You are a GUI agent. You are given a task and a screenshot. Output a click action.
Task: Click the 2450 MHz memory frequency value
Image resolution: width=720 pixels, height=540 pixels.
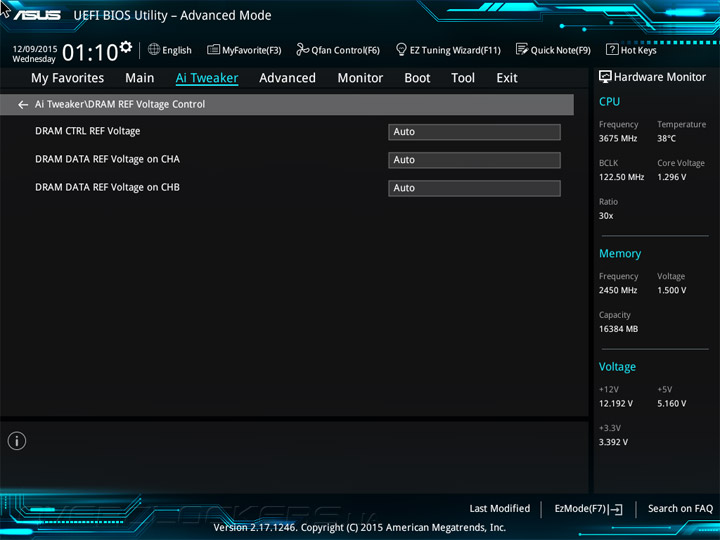[618, 290]
